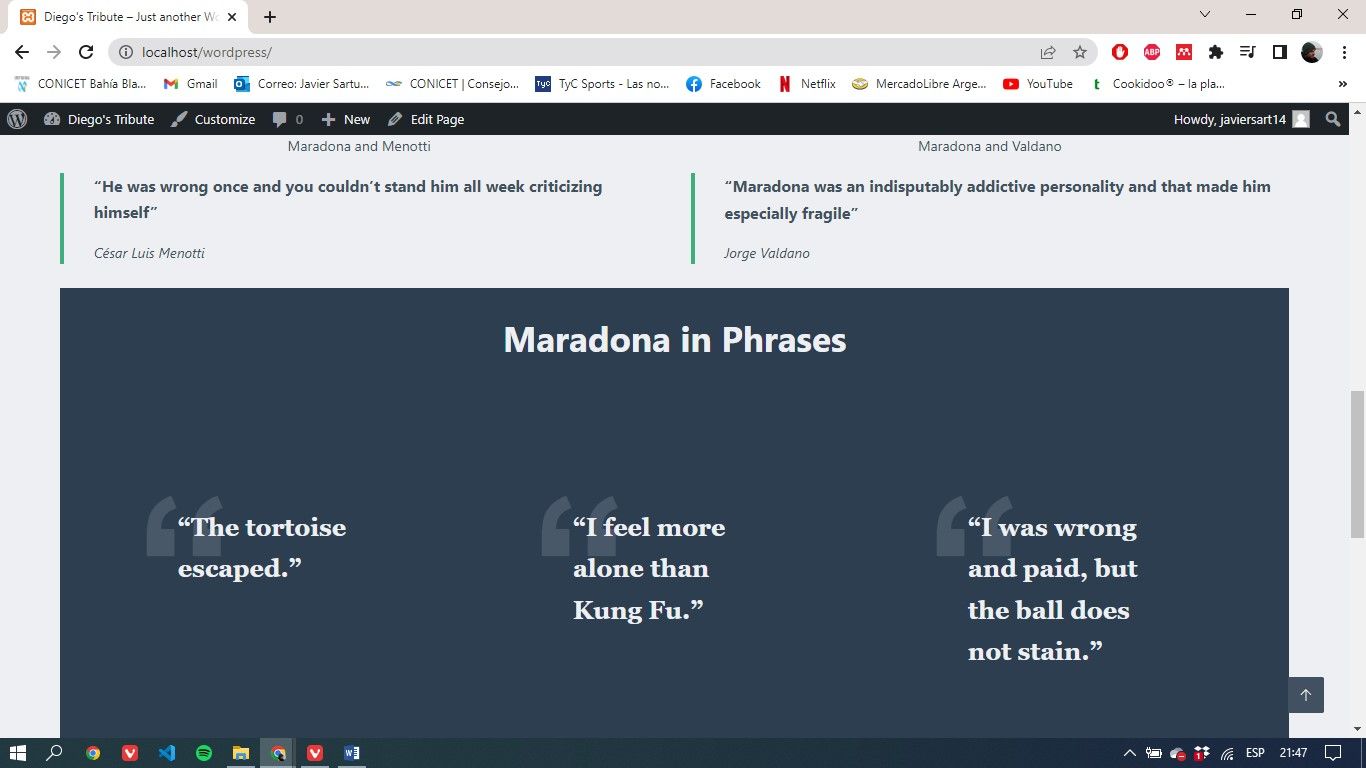Open the Extensions puzzle menu
This screenshot has width=1366, height=768.
pyautogui.click(x=1216, y=52)
